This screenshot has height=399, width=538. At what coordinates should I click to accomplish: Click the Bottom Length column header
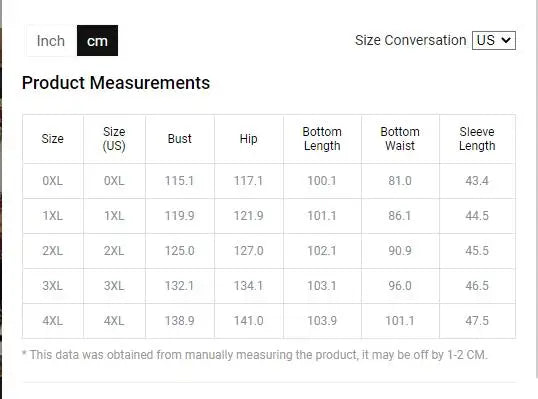[322, 139]
